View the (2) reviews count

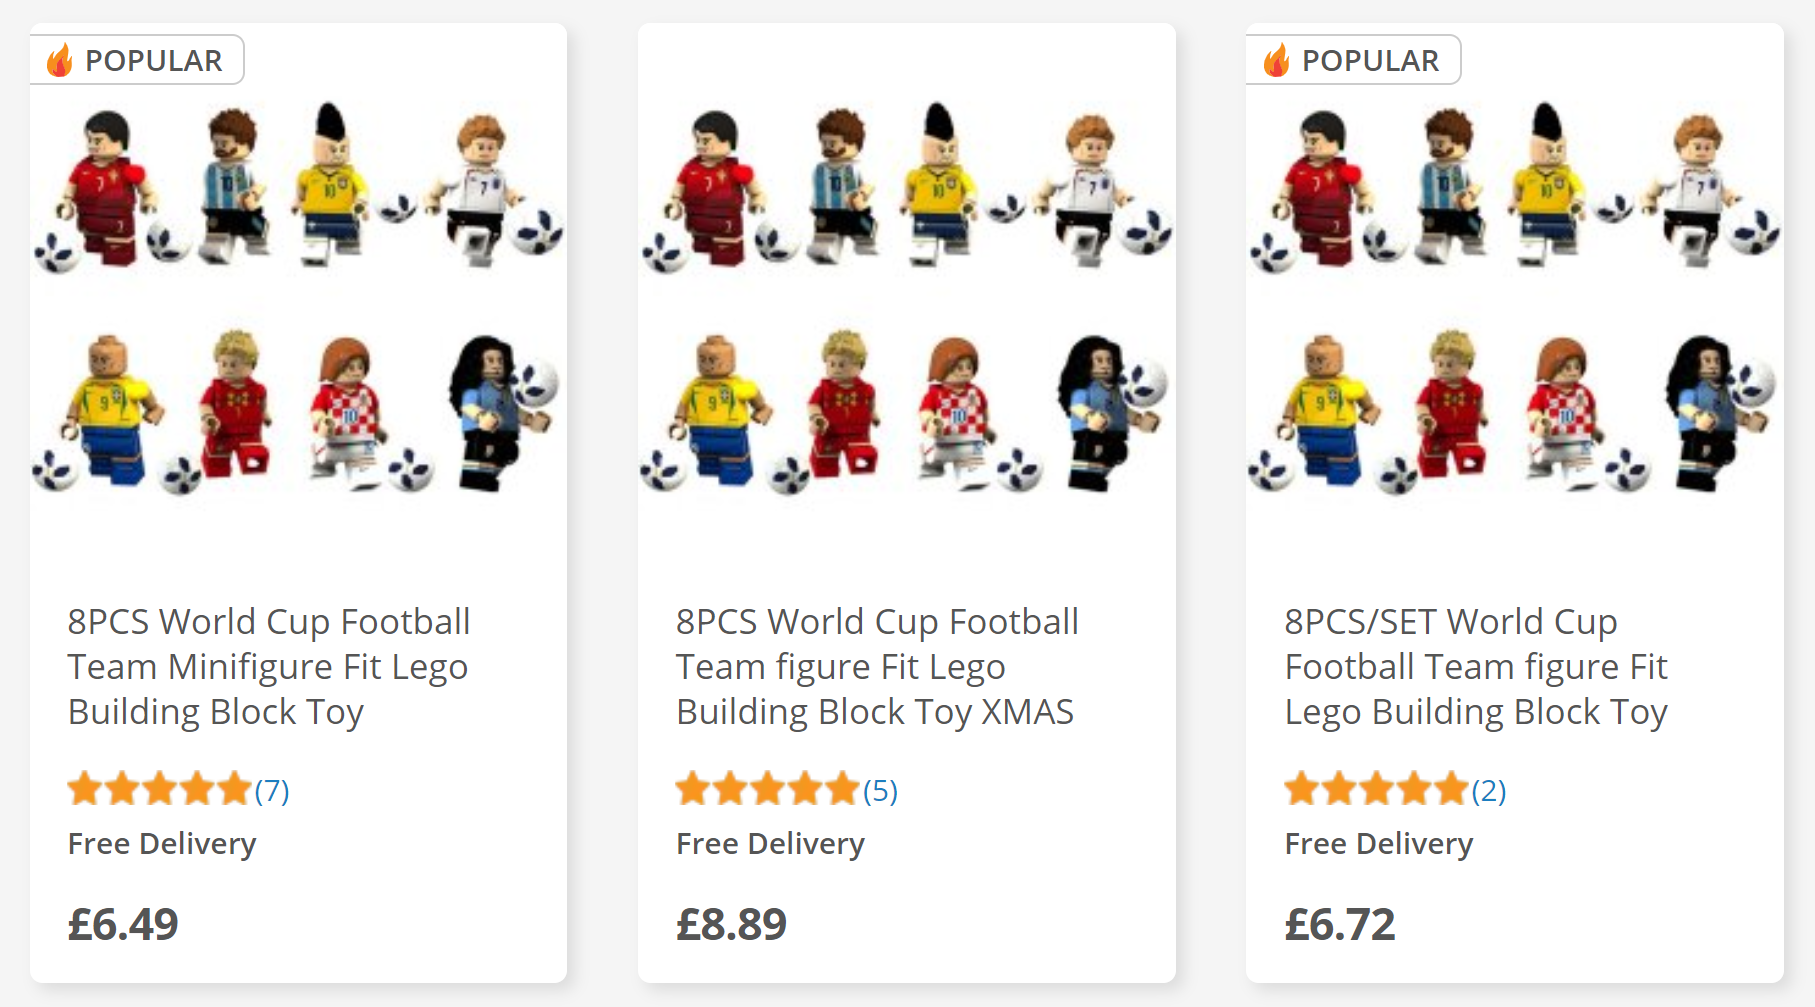1488,791
